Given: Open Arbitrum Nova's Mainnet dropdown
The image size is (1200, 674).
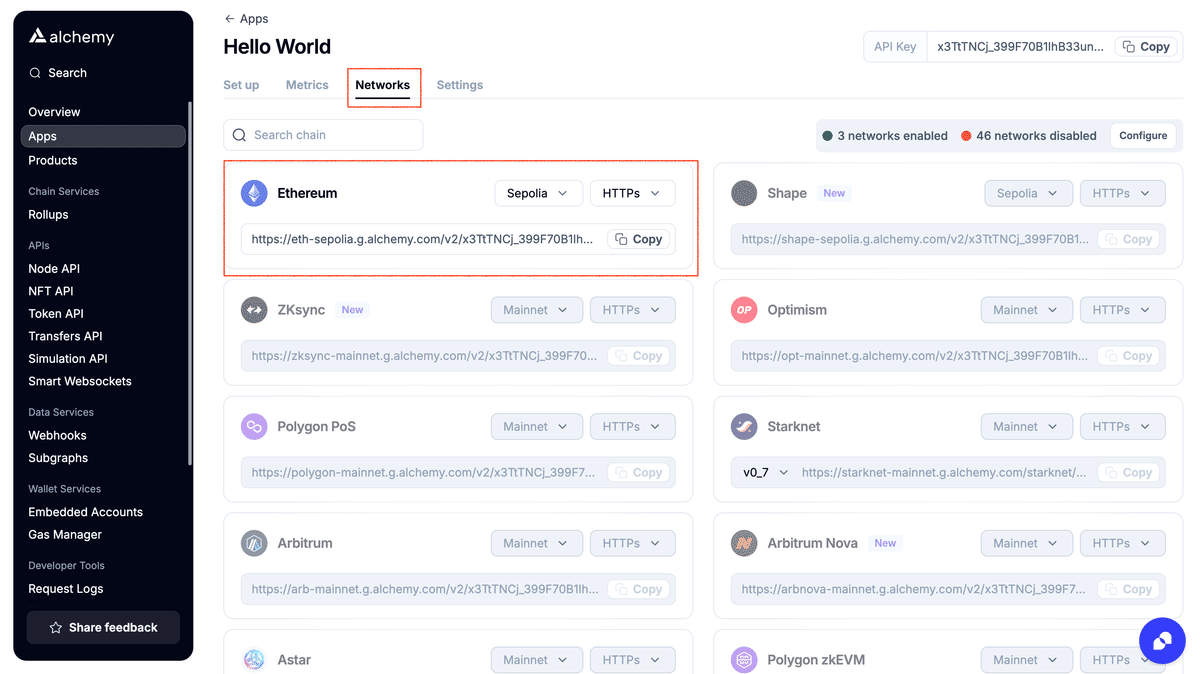Looking at the screenshot, I should (x=1026, y=543).
